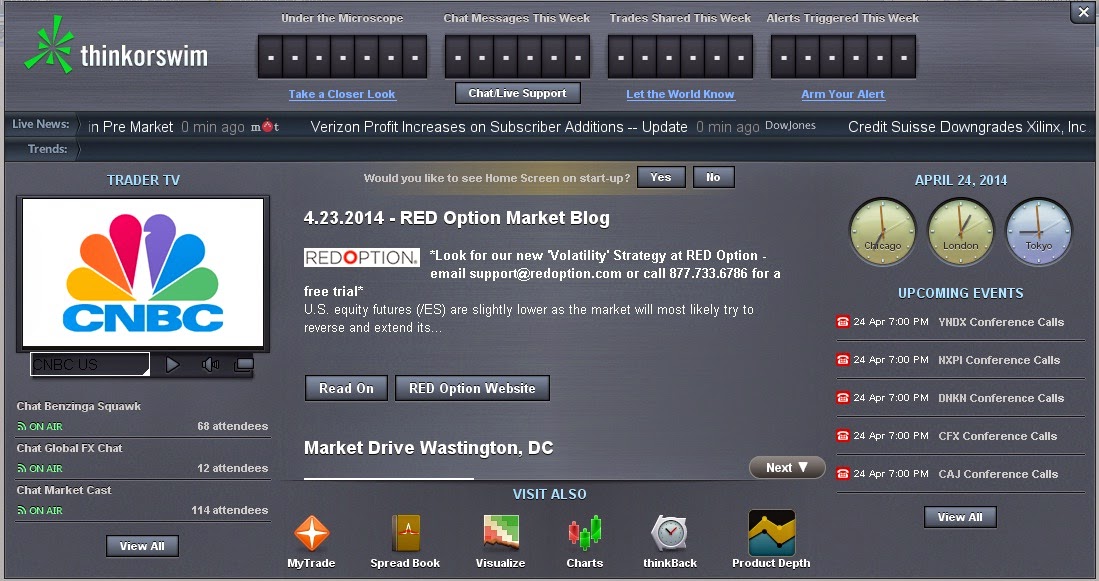
Task: Click the Tokyo clock
Action: coord(1039,232)
